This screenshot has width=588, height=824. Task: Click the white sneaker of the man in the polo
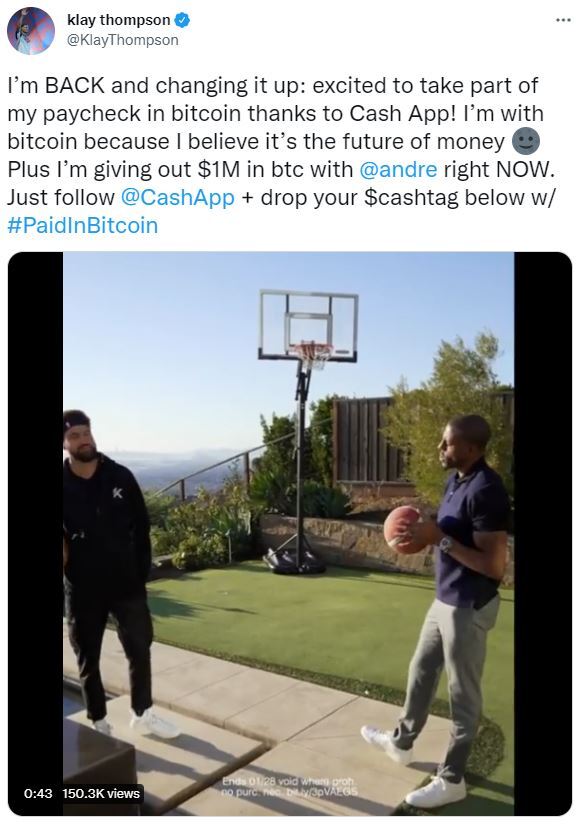point(436,791)
